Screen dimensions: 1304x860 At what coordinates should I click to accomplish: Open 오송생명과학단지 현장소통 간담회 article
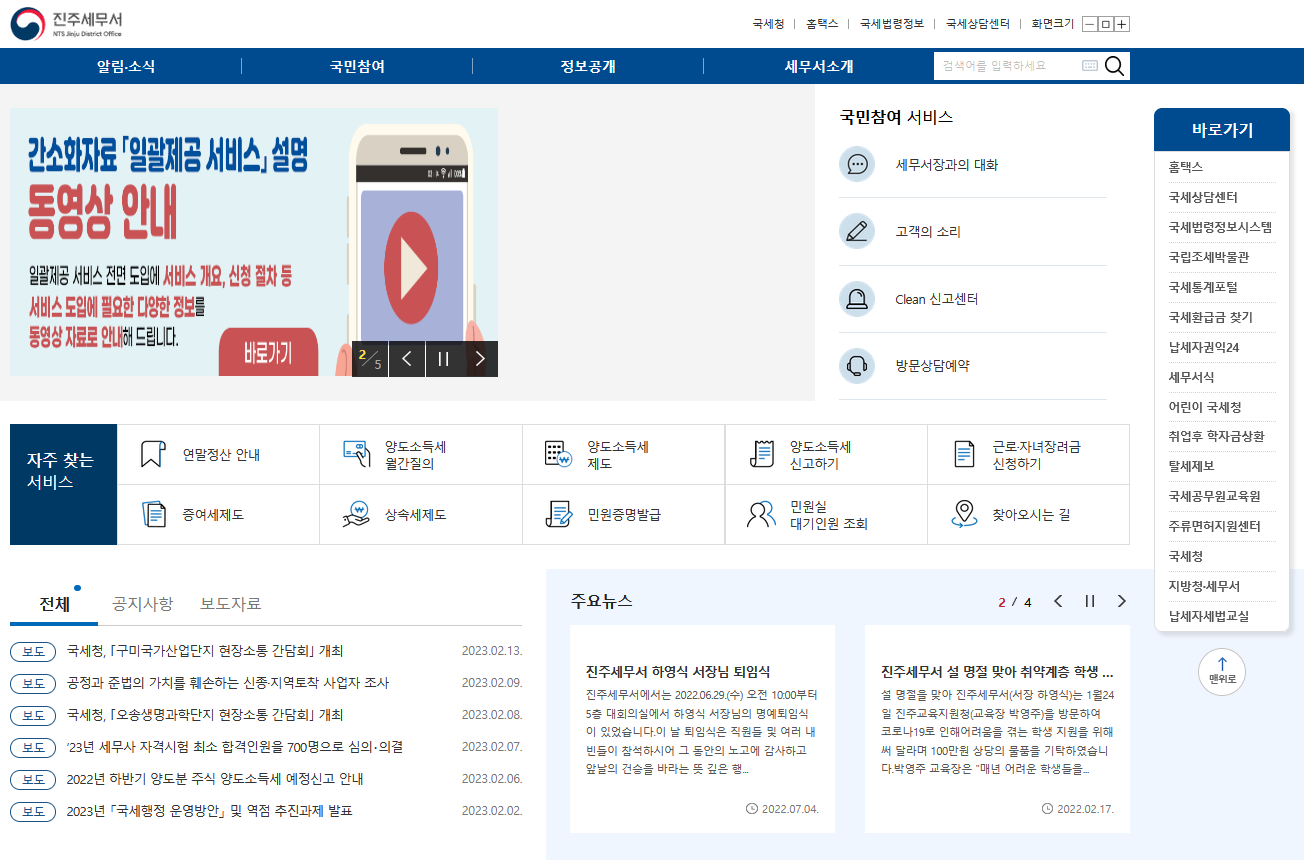click(205, 715)
